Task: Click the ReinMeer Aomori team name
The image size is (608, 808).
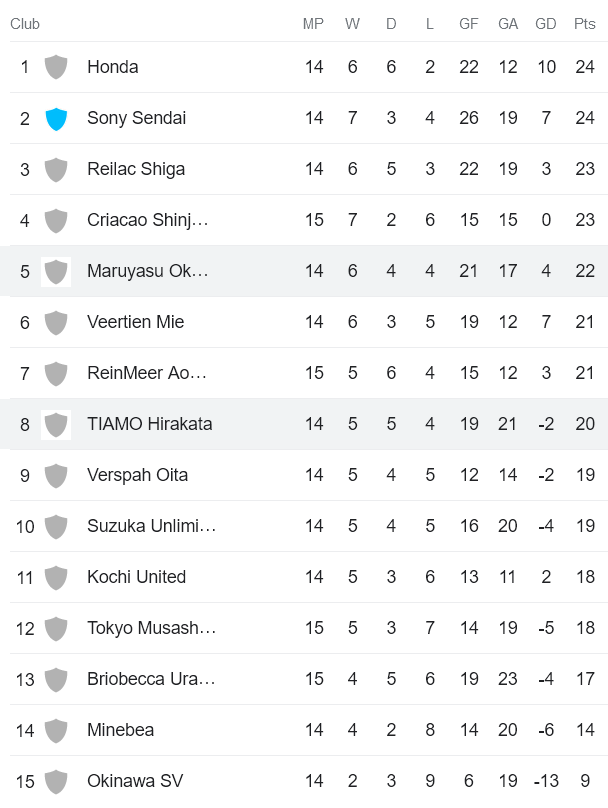Action: coord(147,373)
